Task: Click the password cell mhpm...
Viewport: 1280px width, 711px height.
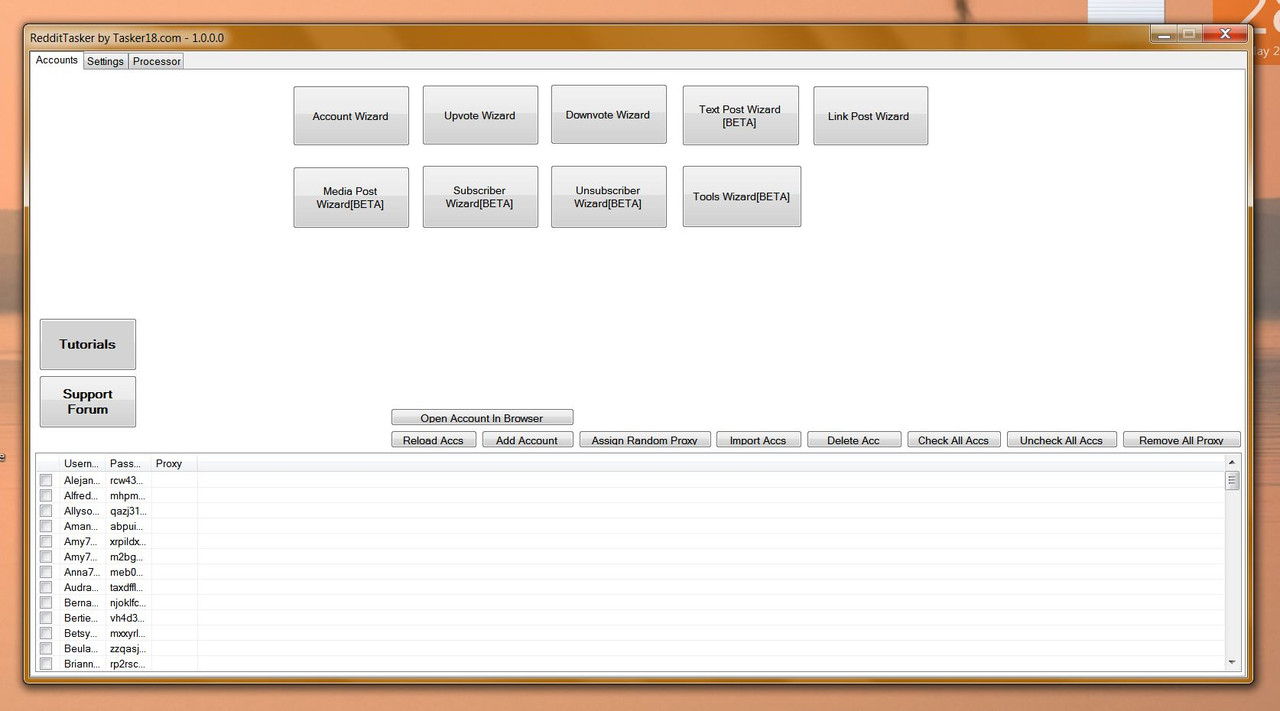Action: click(x=128, y=495)
